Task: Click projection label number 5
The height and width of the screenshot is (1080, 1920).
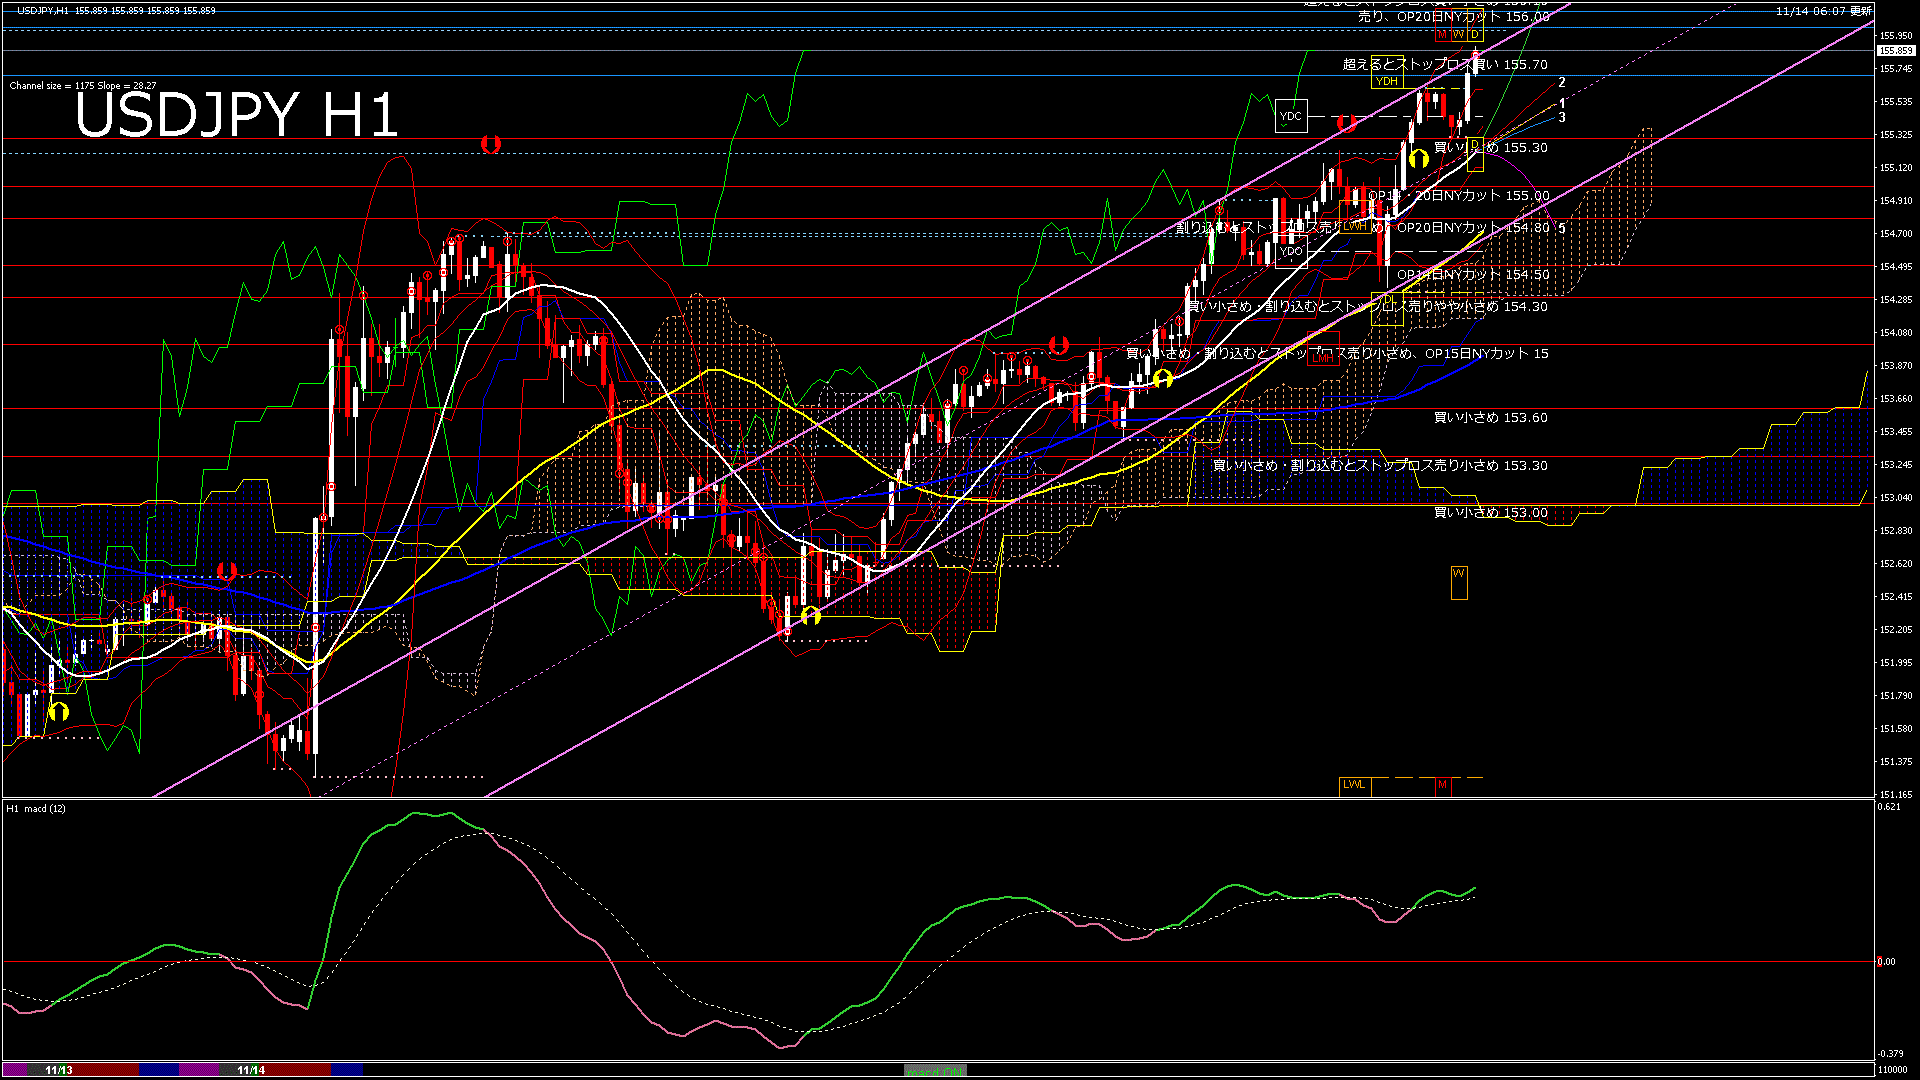Action: click(1562, 228)
